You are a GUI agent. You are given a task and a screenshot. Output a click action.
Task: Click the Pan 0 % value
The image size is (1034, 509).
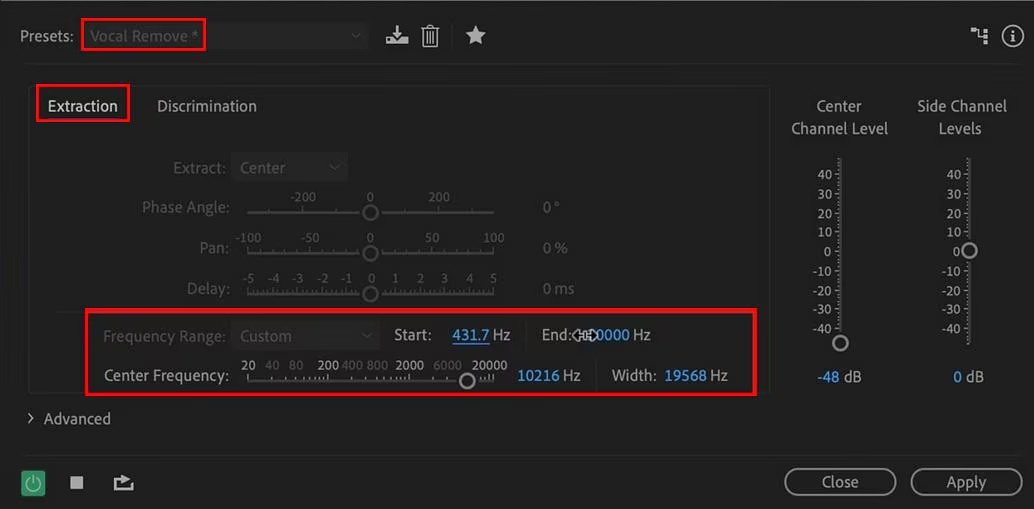point(555,249)
